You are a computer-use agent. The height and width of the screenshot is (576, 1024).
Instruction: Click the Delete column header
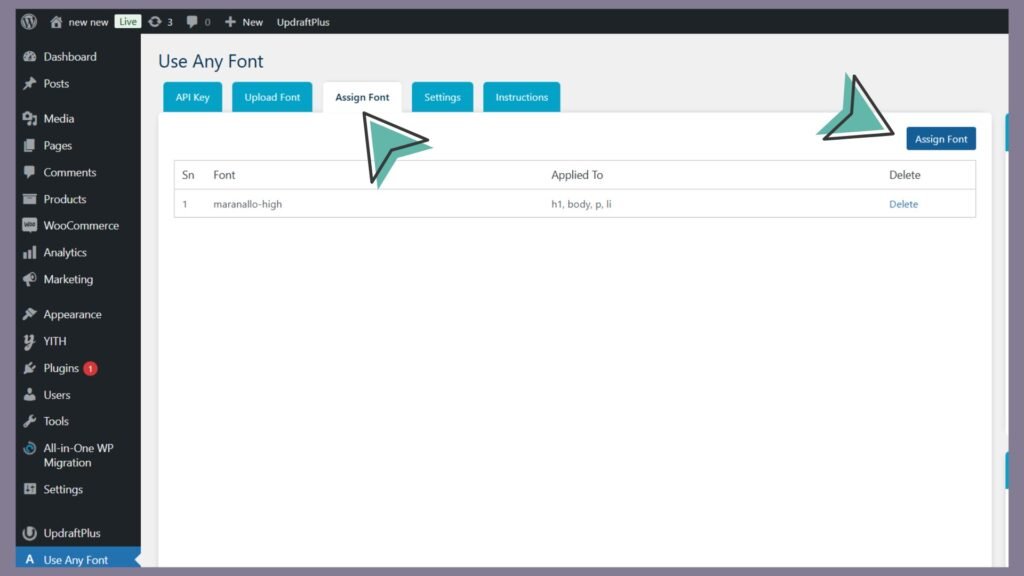pyautogui.click(x=904, y=175)
